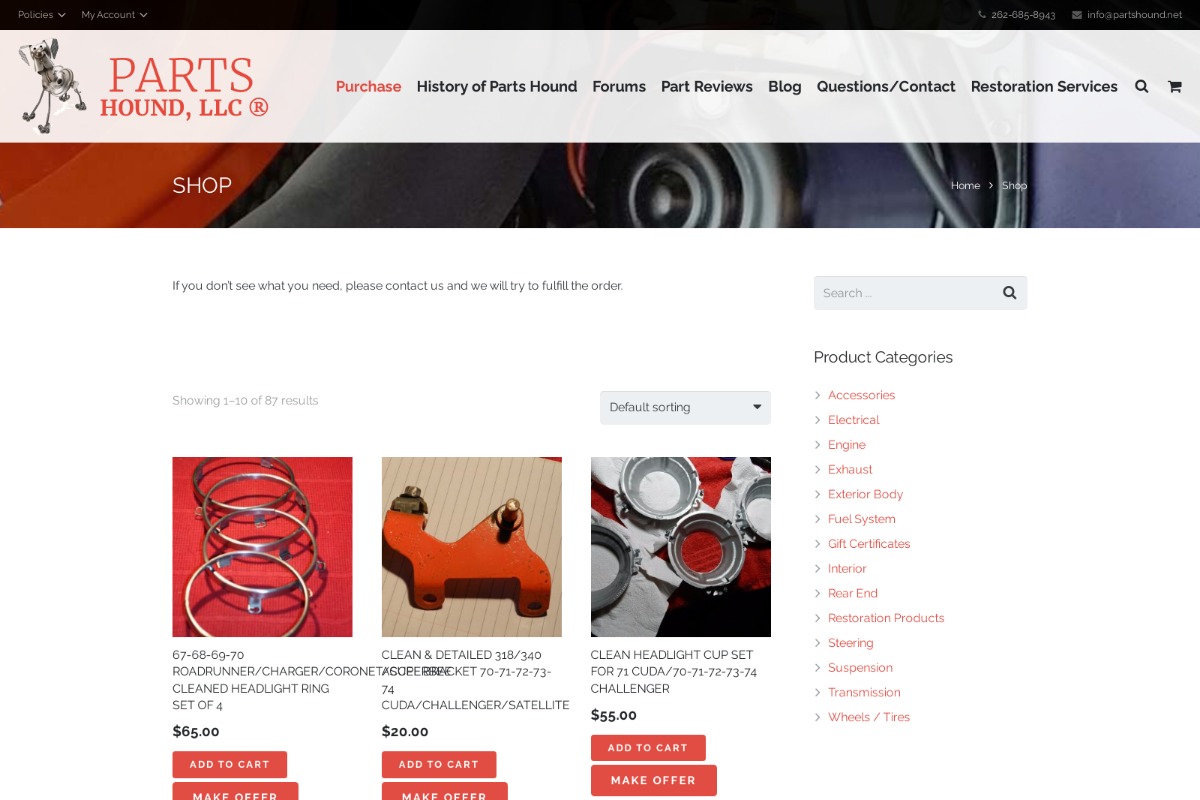Viewport: 1200px width, 800px height.
Task: Open the shopping cart icon
Action: 1174,86
